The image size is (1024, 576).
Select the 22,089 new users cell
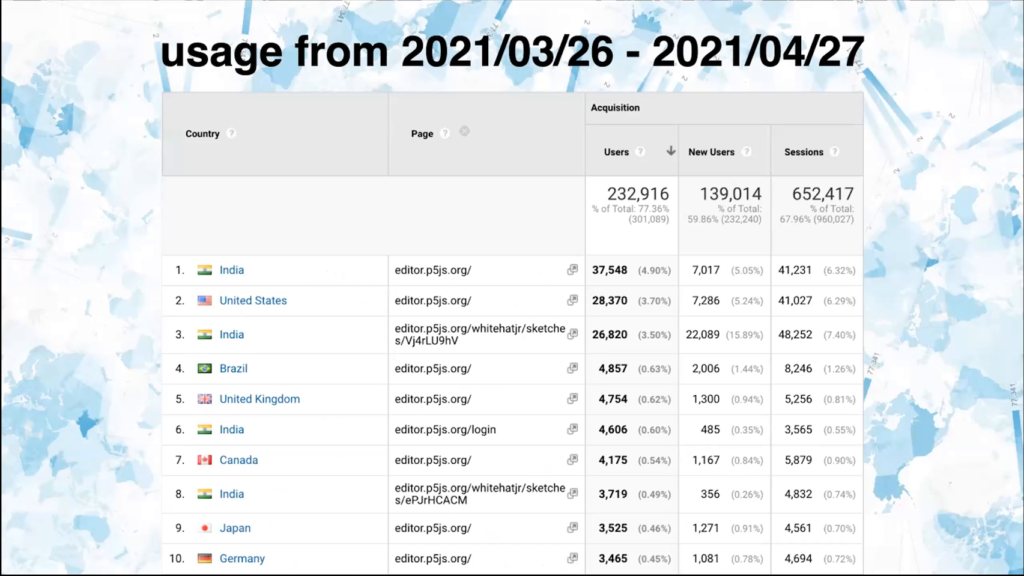click(703, 334)
